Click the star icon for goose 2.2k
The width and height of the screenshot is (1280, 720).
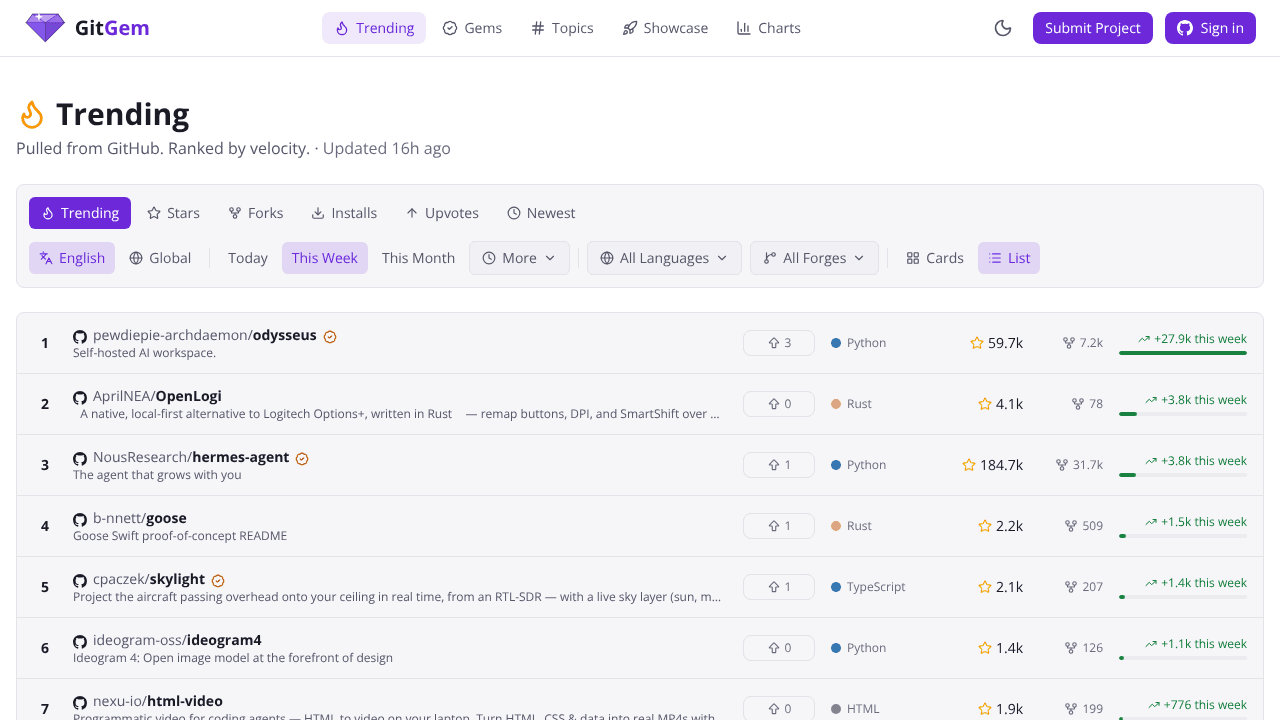coord(985,526)
